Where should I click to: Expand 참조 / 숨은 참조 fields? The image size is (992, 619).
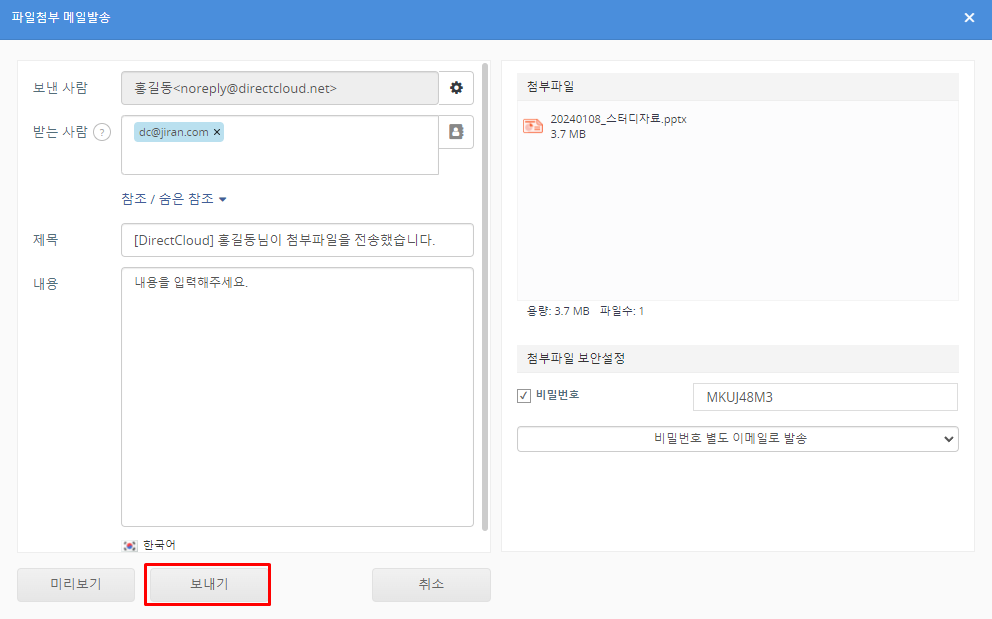click(174, 199)
